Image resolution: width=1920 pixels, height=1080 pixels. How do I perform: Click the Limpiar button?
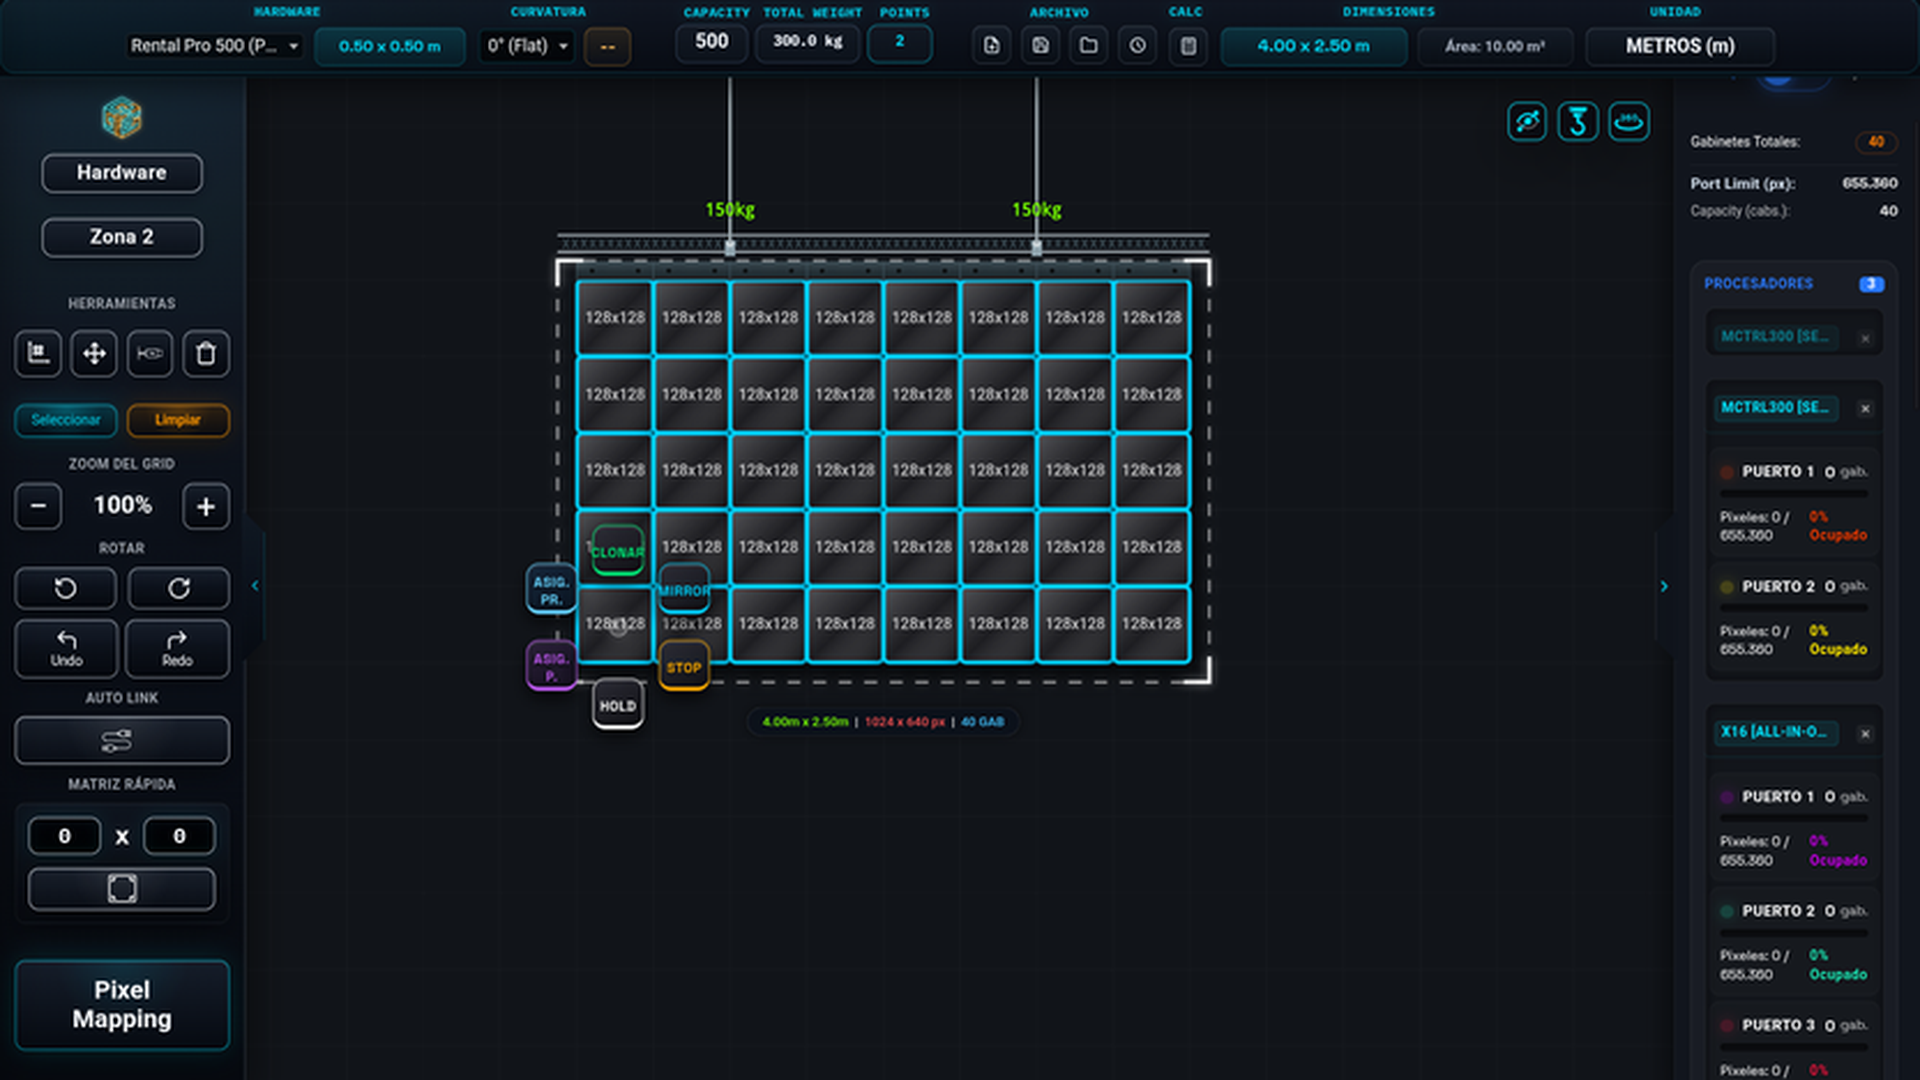178,420
